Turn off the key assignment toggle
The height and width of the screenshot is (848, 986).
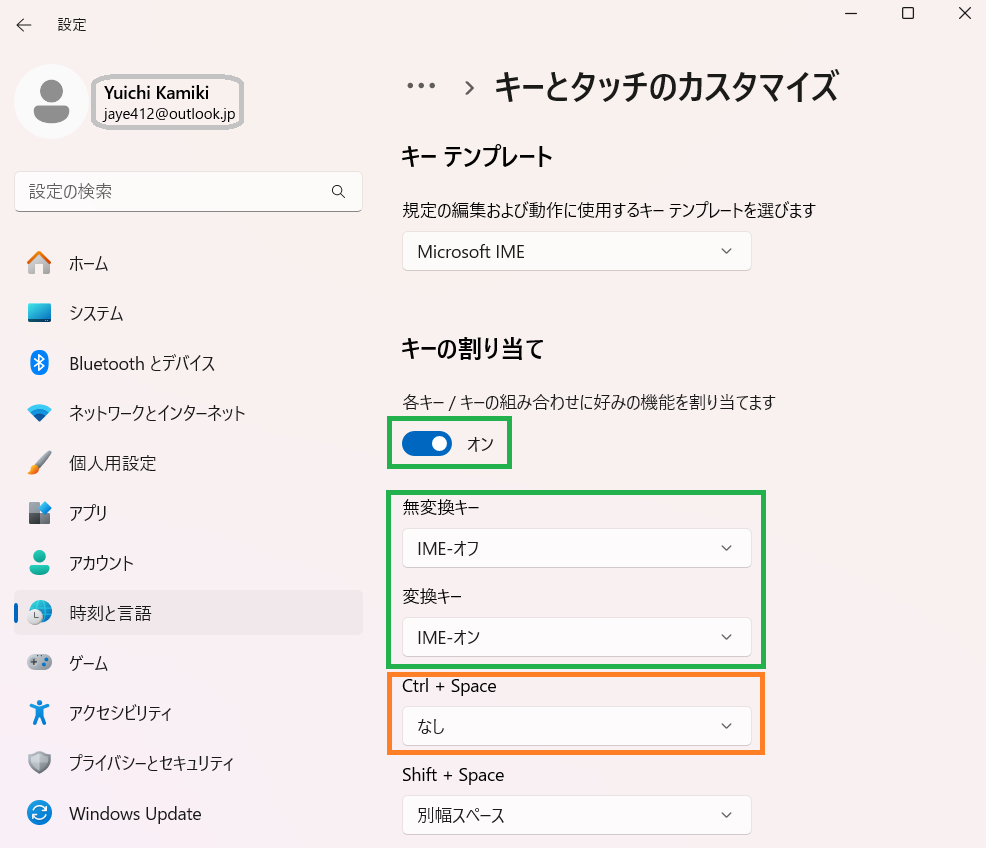(427, 444)
